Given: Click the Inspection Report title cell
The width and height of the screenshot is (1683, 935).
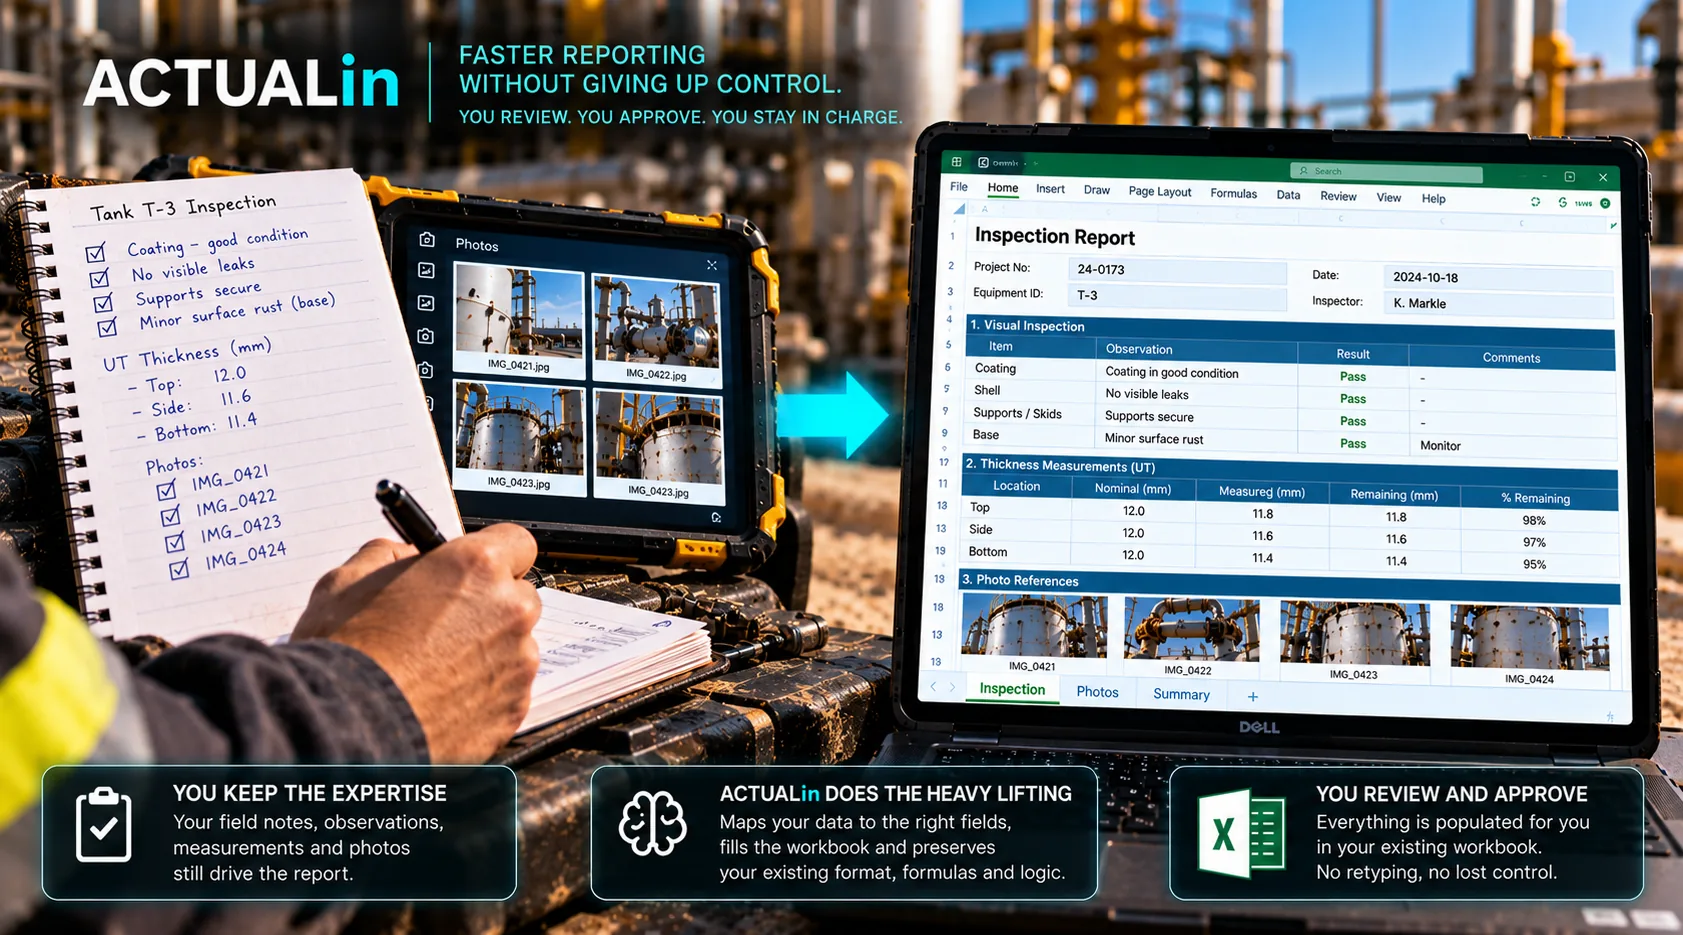Looking at the screenshot, I should click(x=1054, y=237).
